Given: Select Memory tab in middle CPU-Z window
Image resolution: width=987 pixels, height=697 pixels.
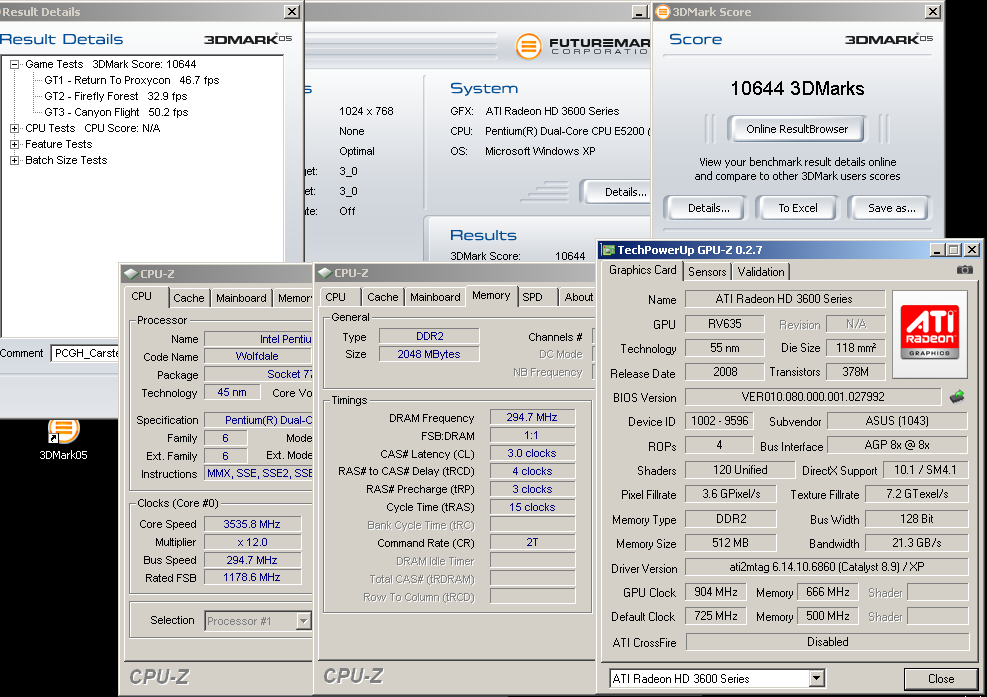Looking at the screenshot, I should (491, 295).
